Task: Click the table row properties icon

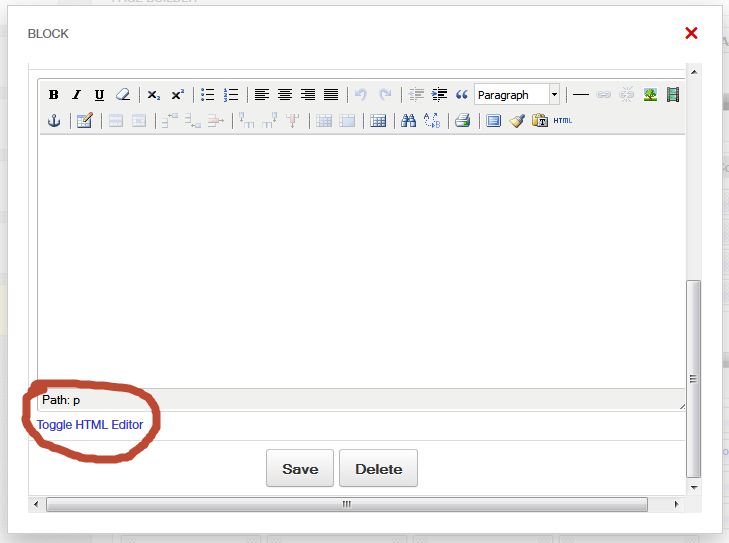Action: tap(116, 121)
